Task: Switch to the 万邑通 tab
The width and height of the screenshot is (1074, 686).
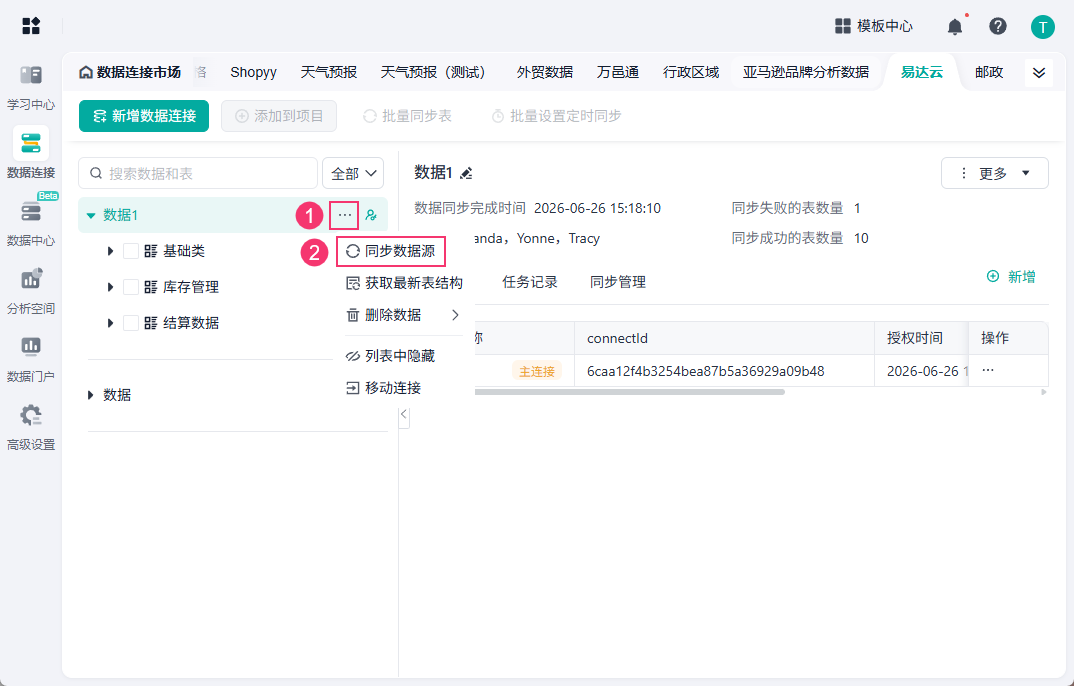Action: 618,72
